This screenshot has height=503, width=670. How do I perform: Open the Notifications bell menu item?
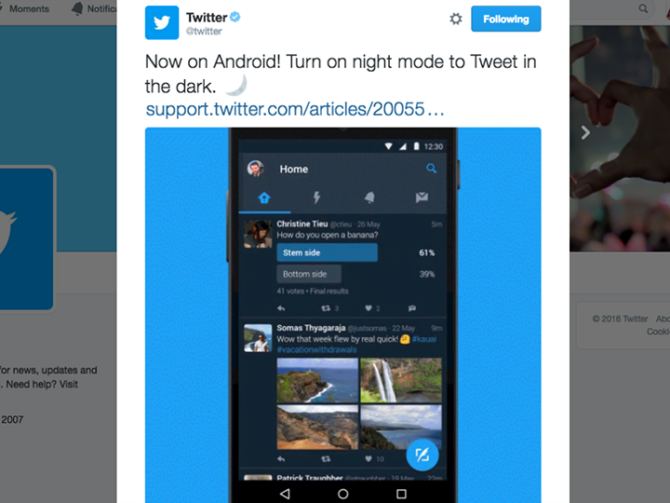tap(94, 9)
